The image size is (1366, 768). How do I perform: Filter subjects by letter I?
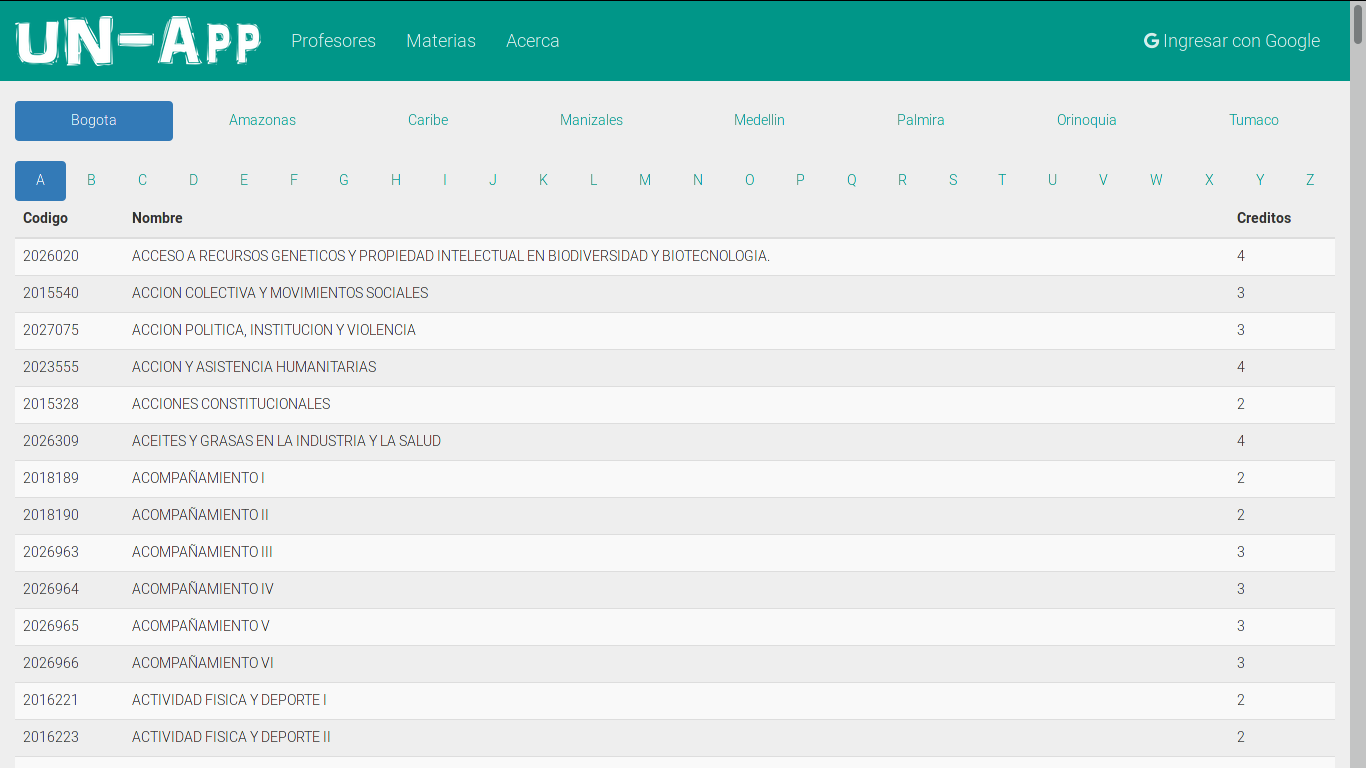pos(444,180)
